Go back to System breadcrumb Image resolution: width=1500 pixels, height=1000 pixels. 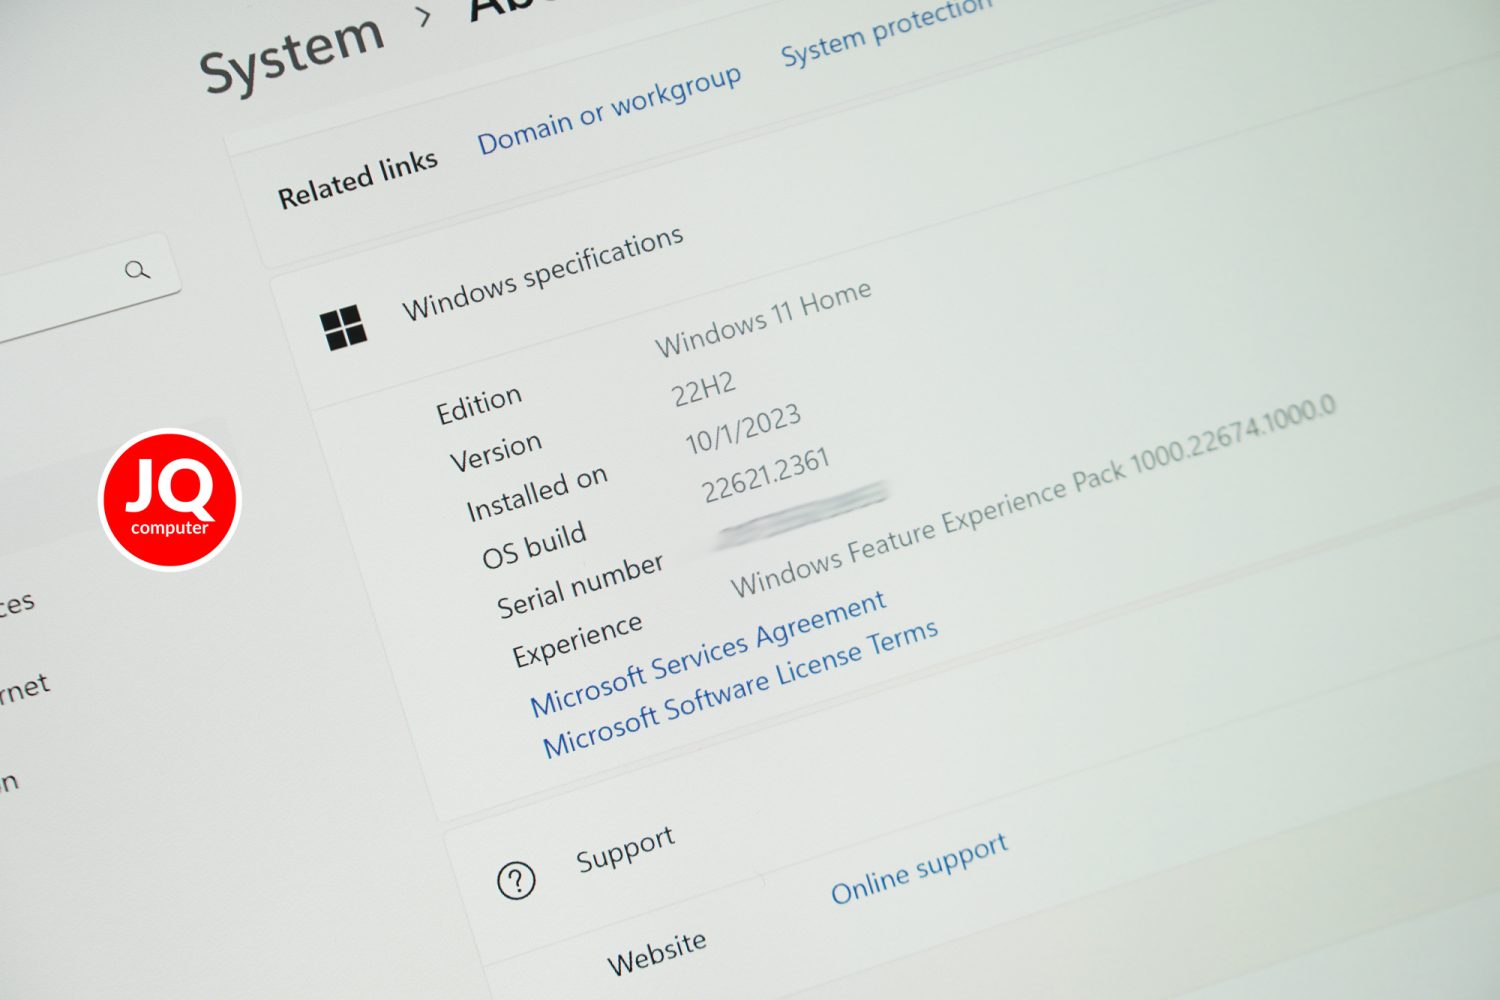(x=292, y=56)
